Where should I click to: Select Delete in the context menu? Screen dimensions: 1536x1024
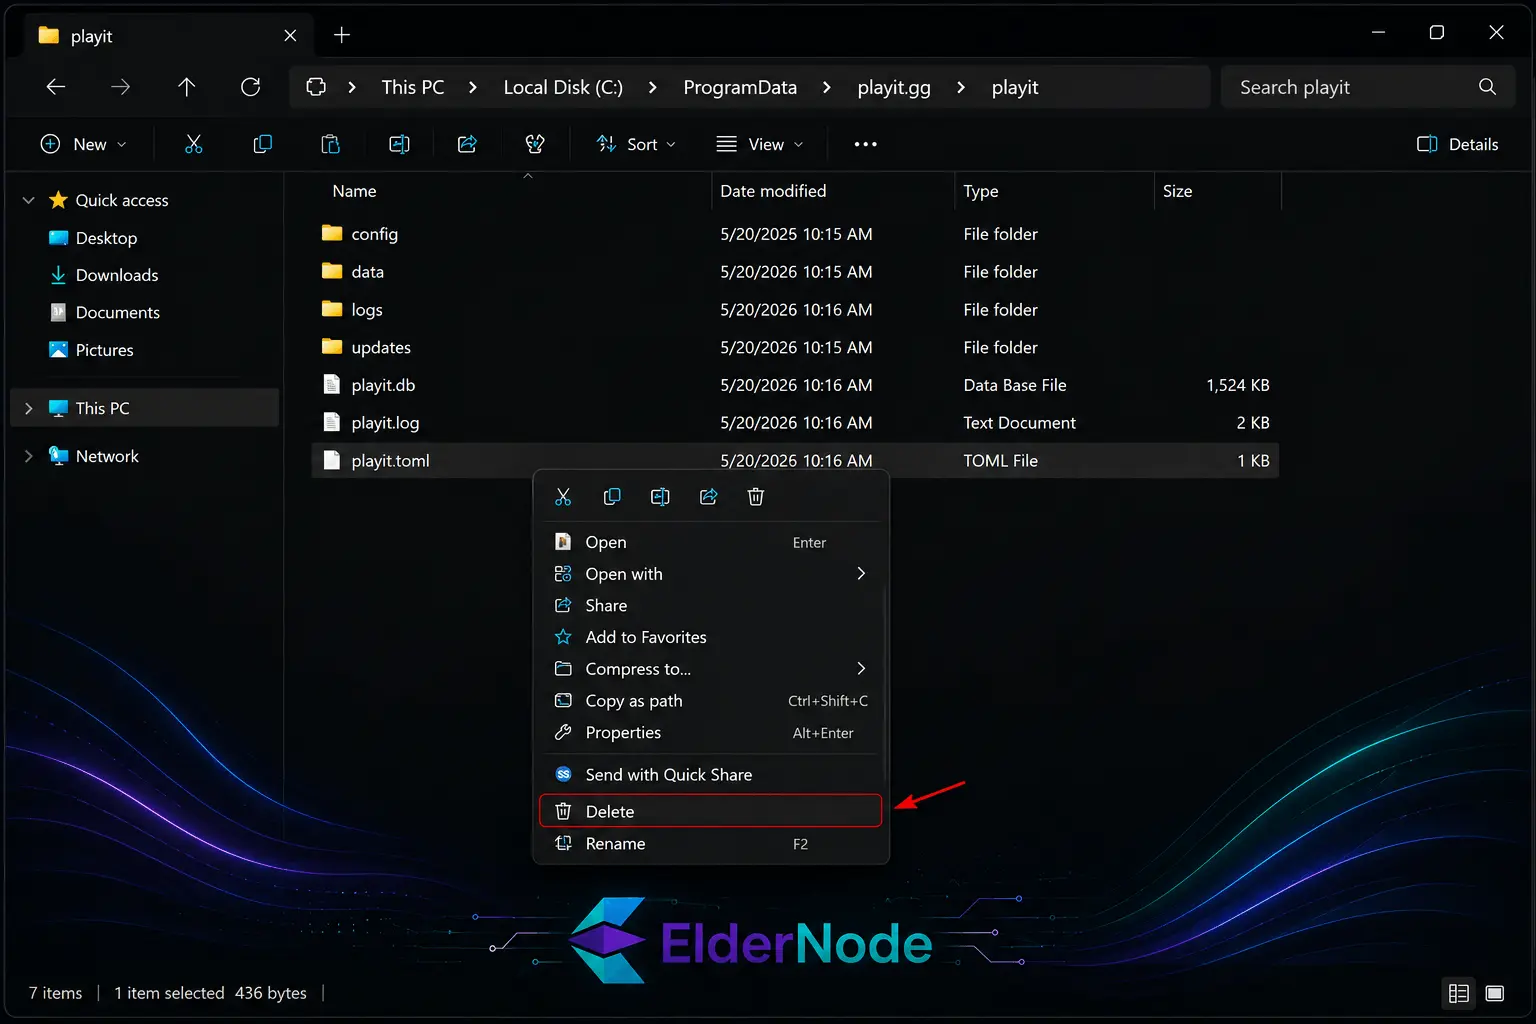coord(711,811)
